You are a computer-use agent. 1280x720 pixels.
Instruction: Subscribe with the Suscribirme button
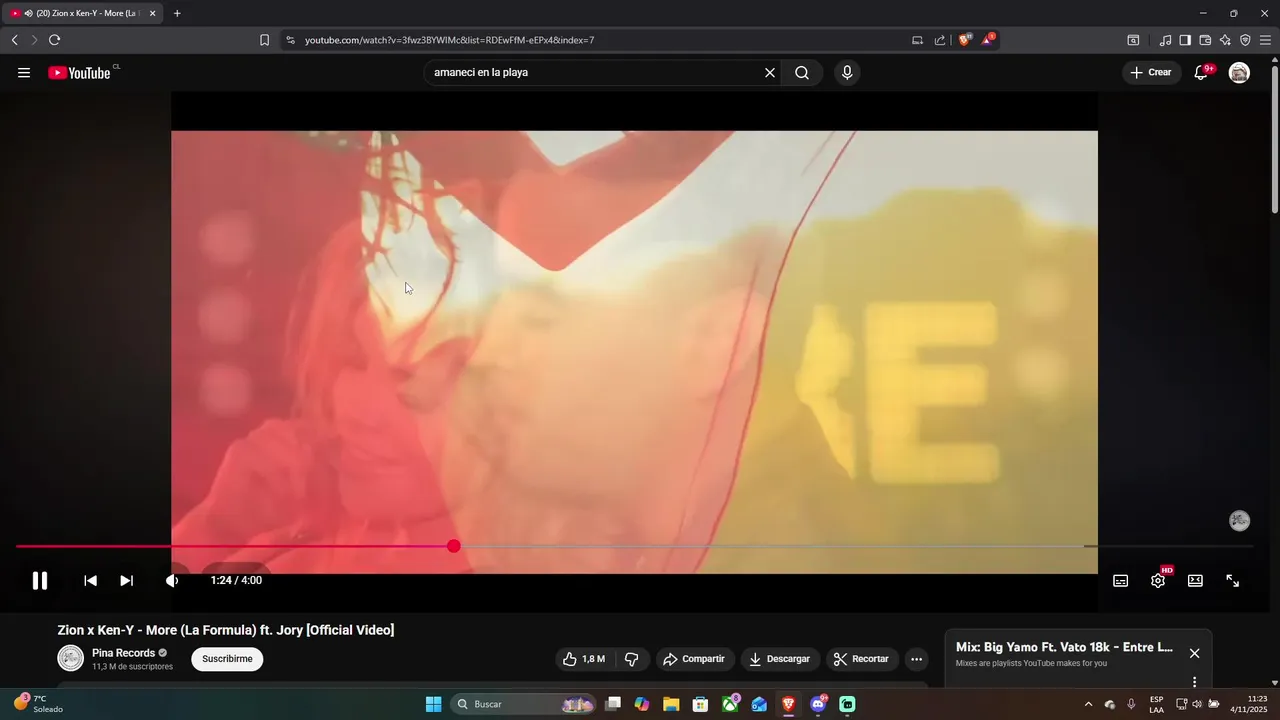(227, 659)
